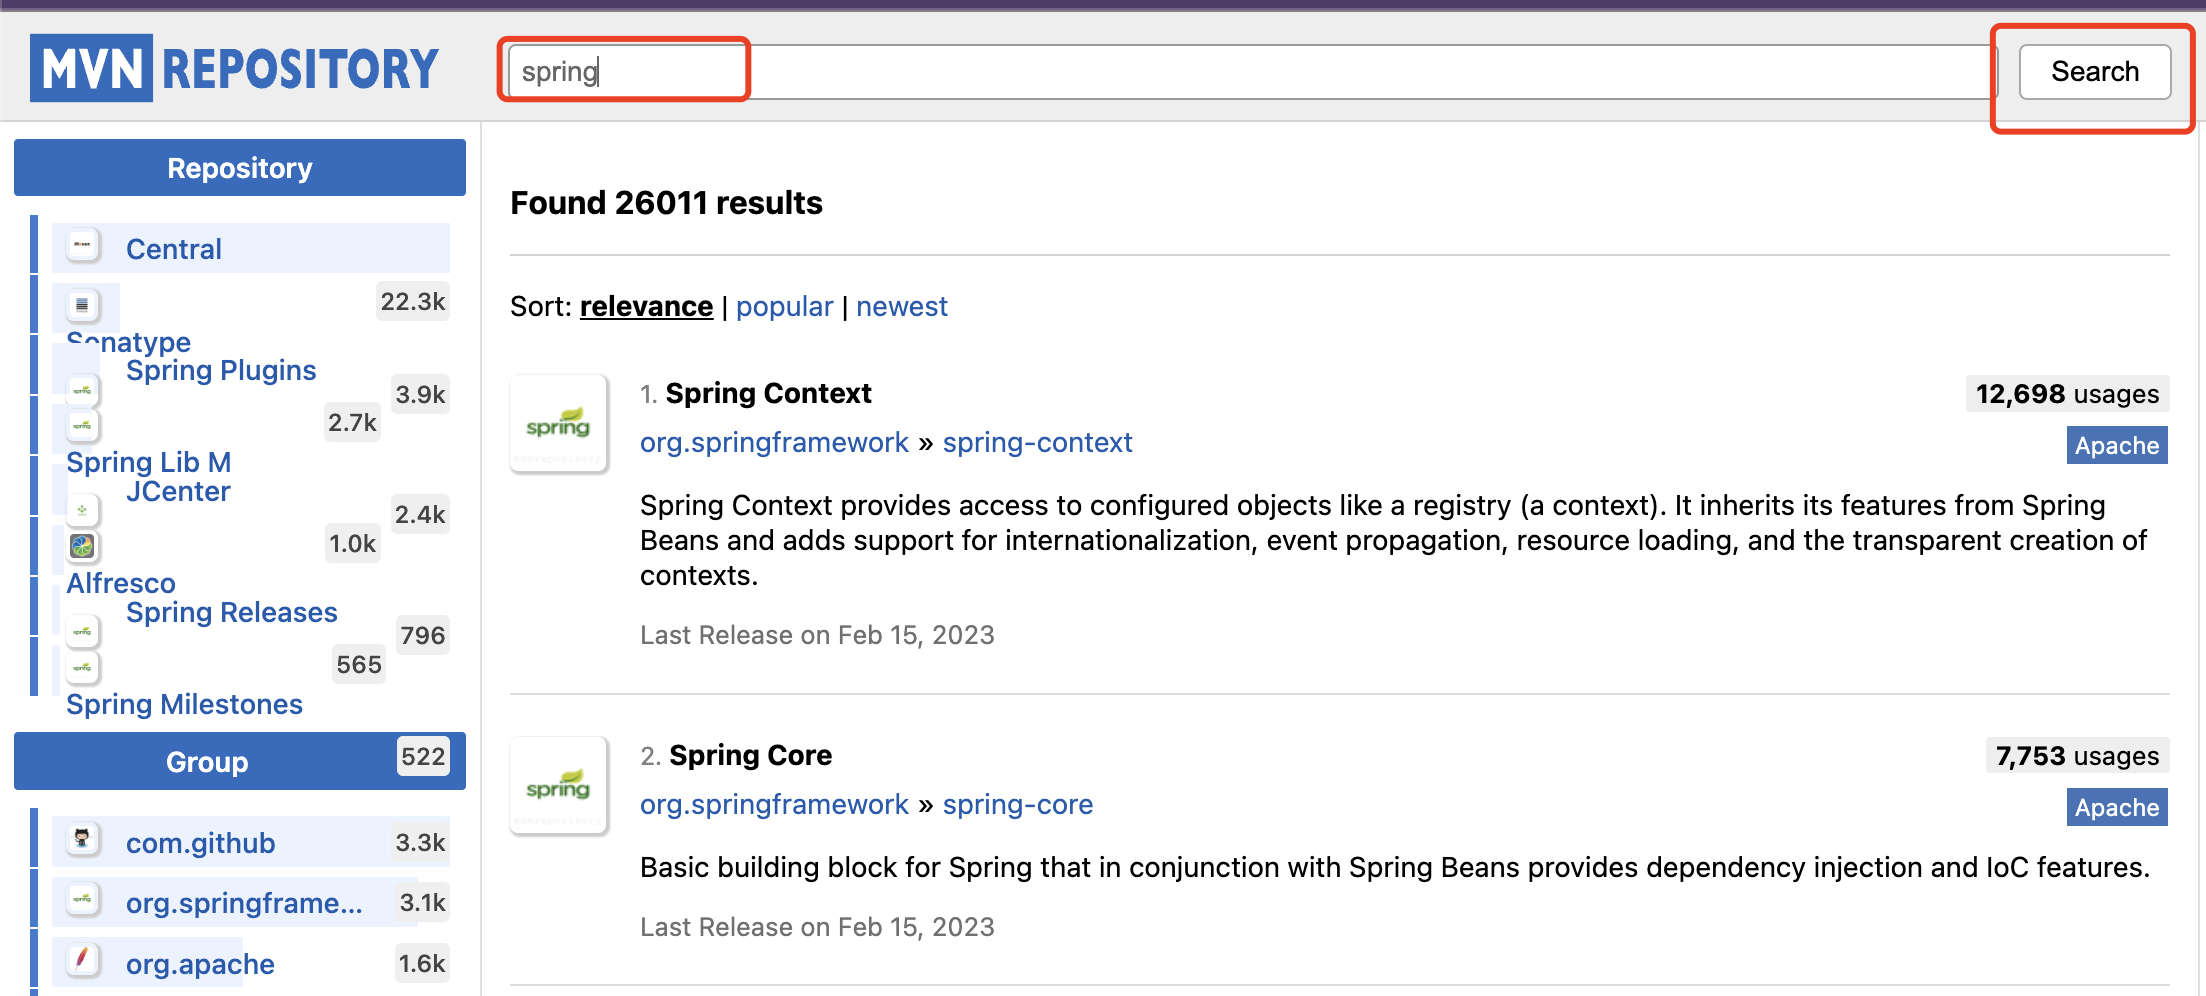Click the 7,753 usages badge

2077,756
